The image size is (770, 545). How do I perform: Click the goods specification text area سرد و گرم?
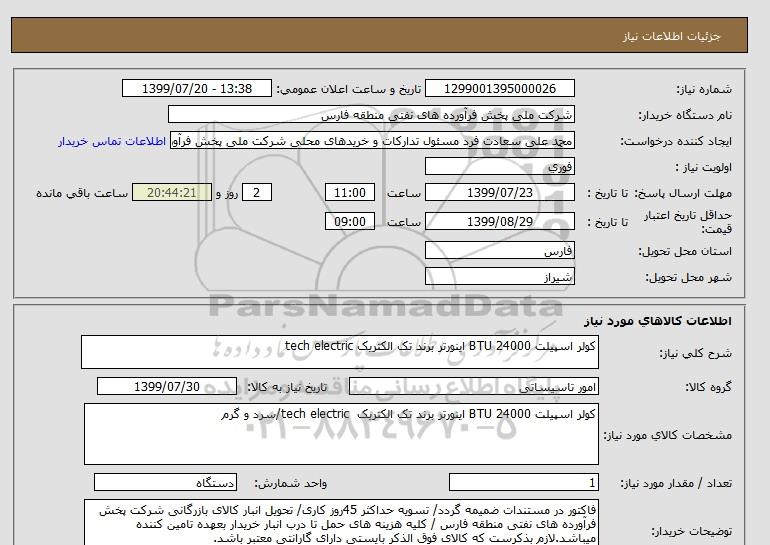(x=341, y=434)
